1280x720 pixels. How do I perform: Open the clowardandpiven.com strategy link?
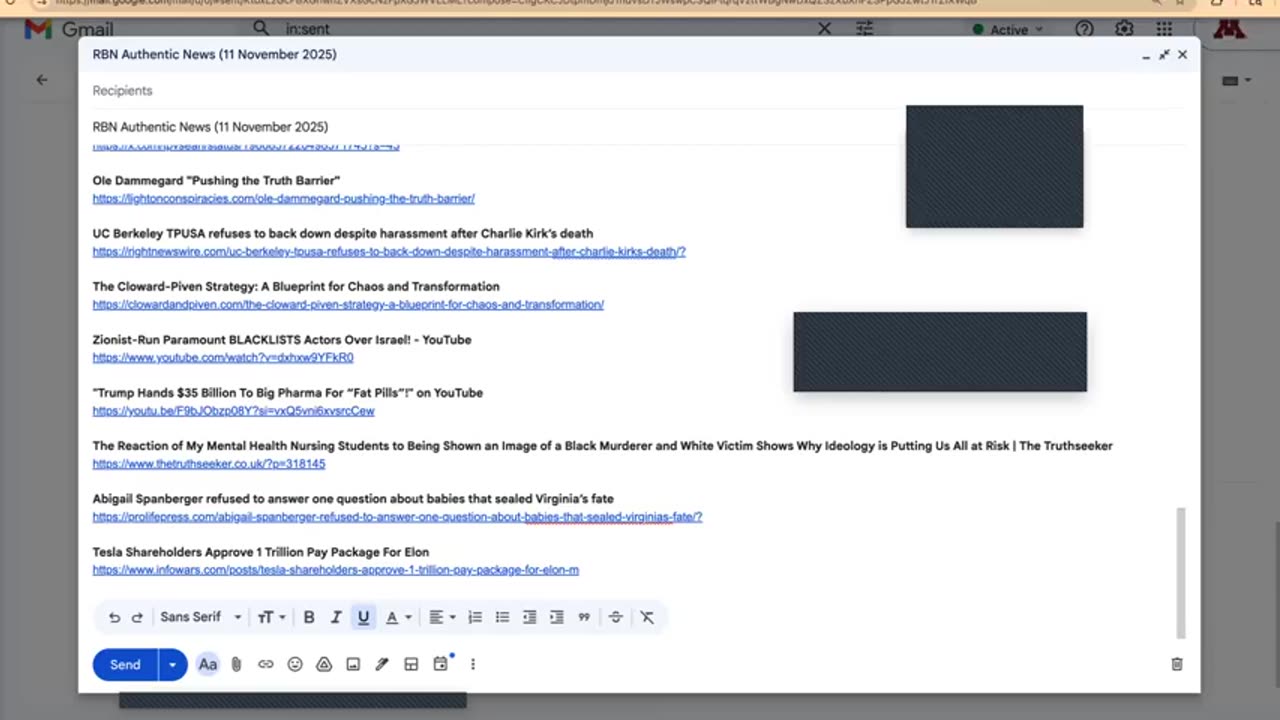[348, 305]
